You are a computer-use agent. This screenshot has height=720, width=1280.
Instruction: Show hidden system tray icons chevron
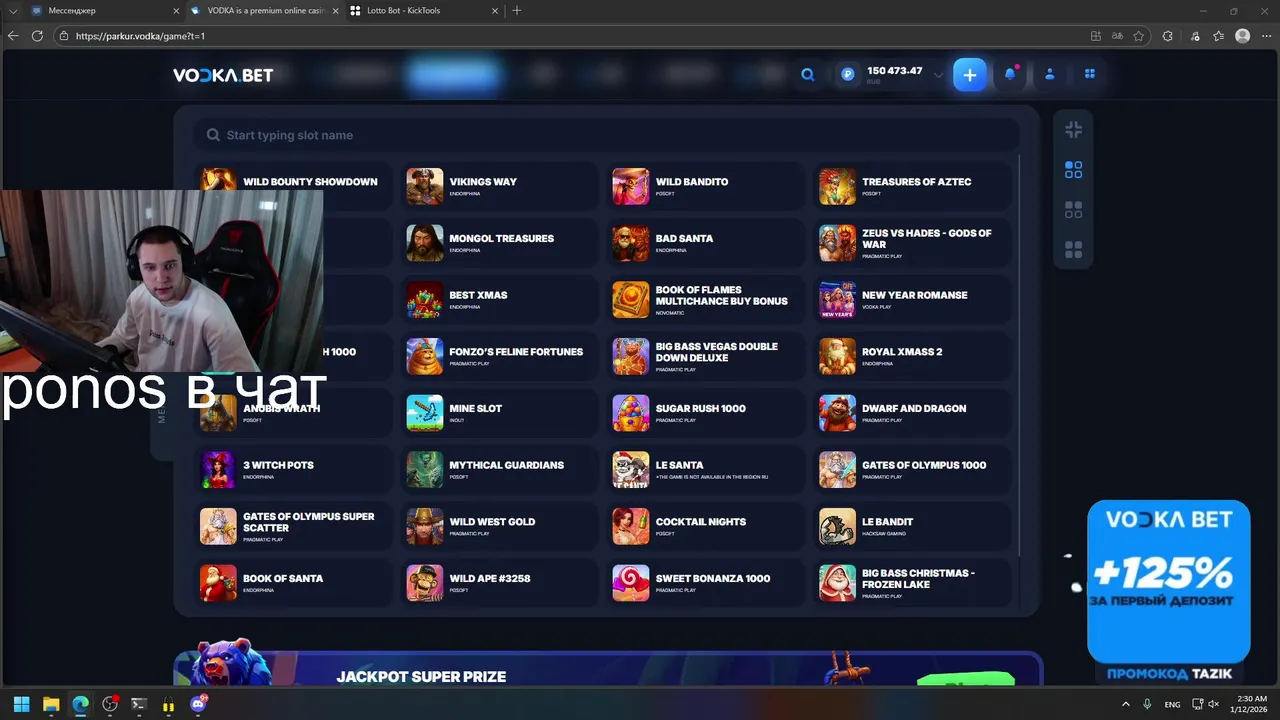point(1126,704)
